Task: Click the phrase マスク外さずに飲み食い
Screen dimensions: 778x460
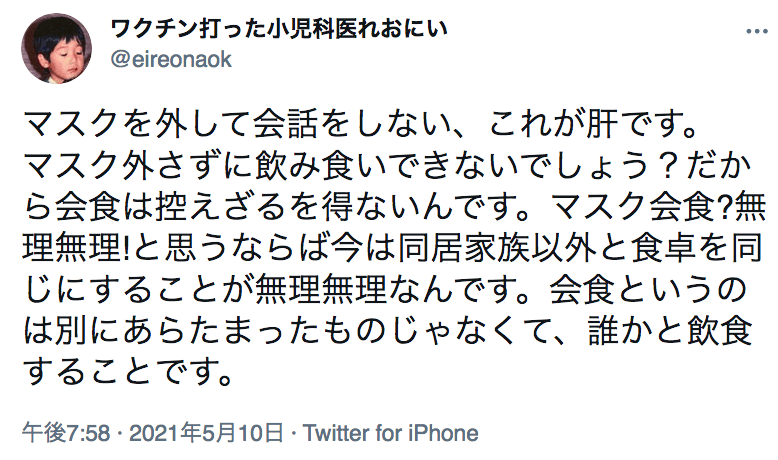Action: (x=204, y=166)
